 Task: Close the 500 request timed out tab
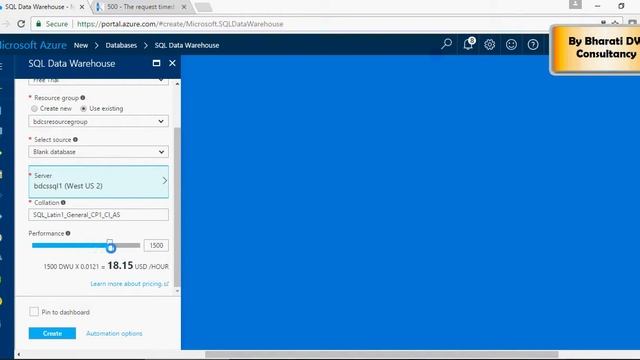point(184,7)
